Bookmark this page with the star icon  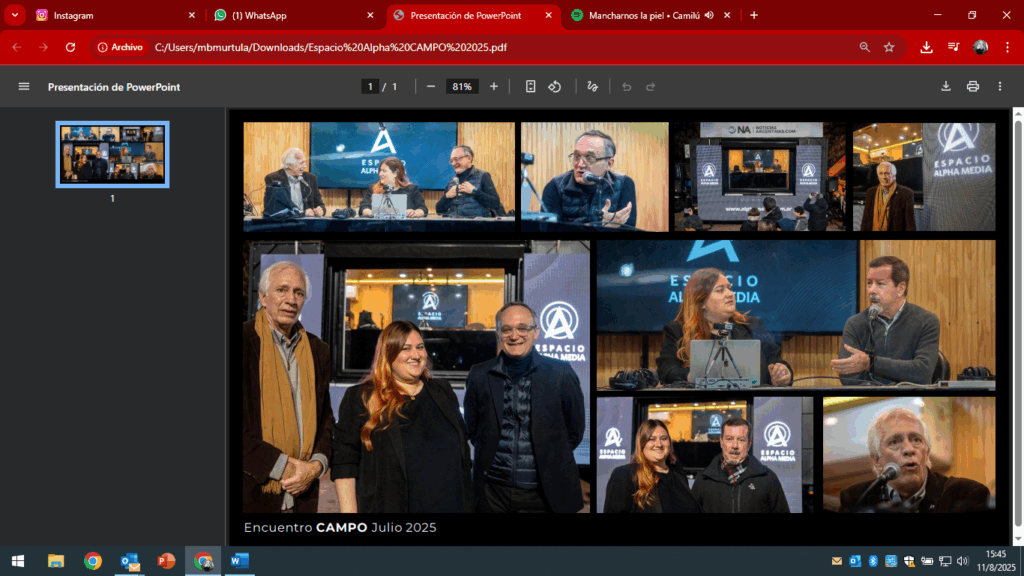coord(889,47)
